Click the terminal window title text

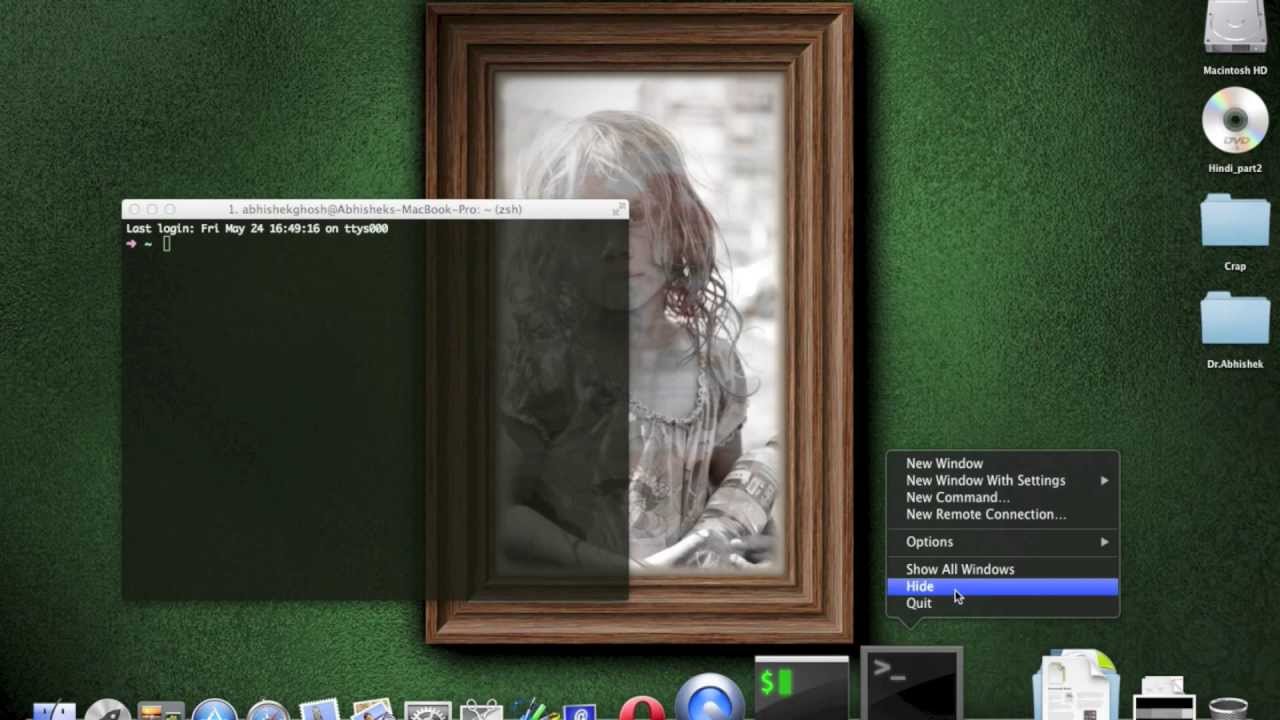click(375, 209)
